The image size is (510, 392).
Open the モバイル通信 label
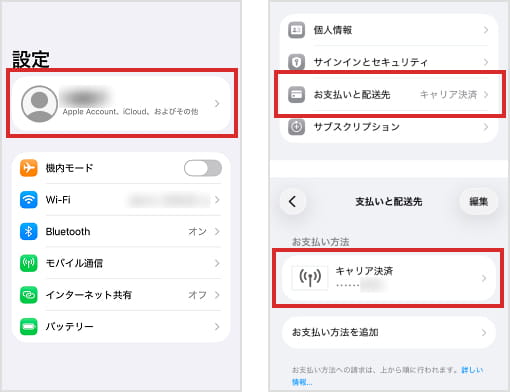pos(74,263)
